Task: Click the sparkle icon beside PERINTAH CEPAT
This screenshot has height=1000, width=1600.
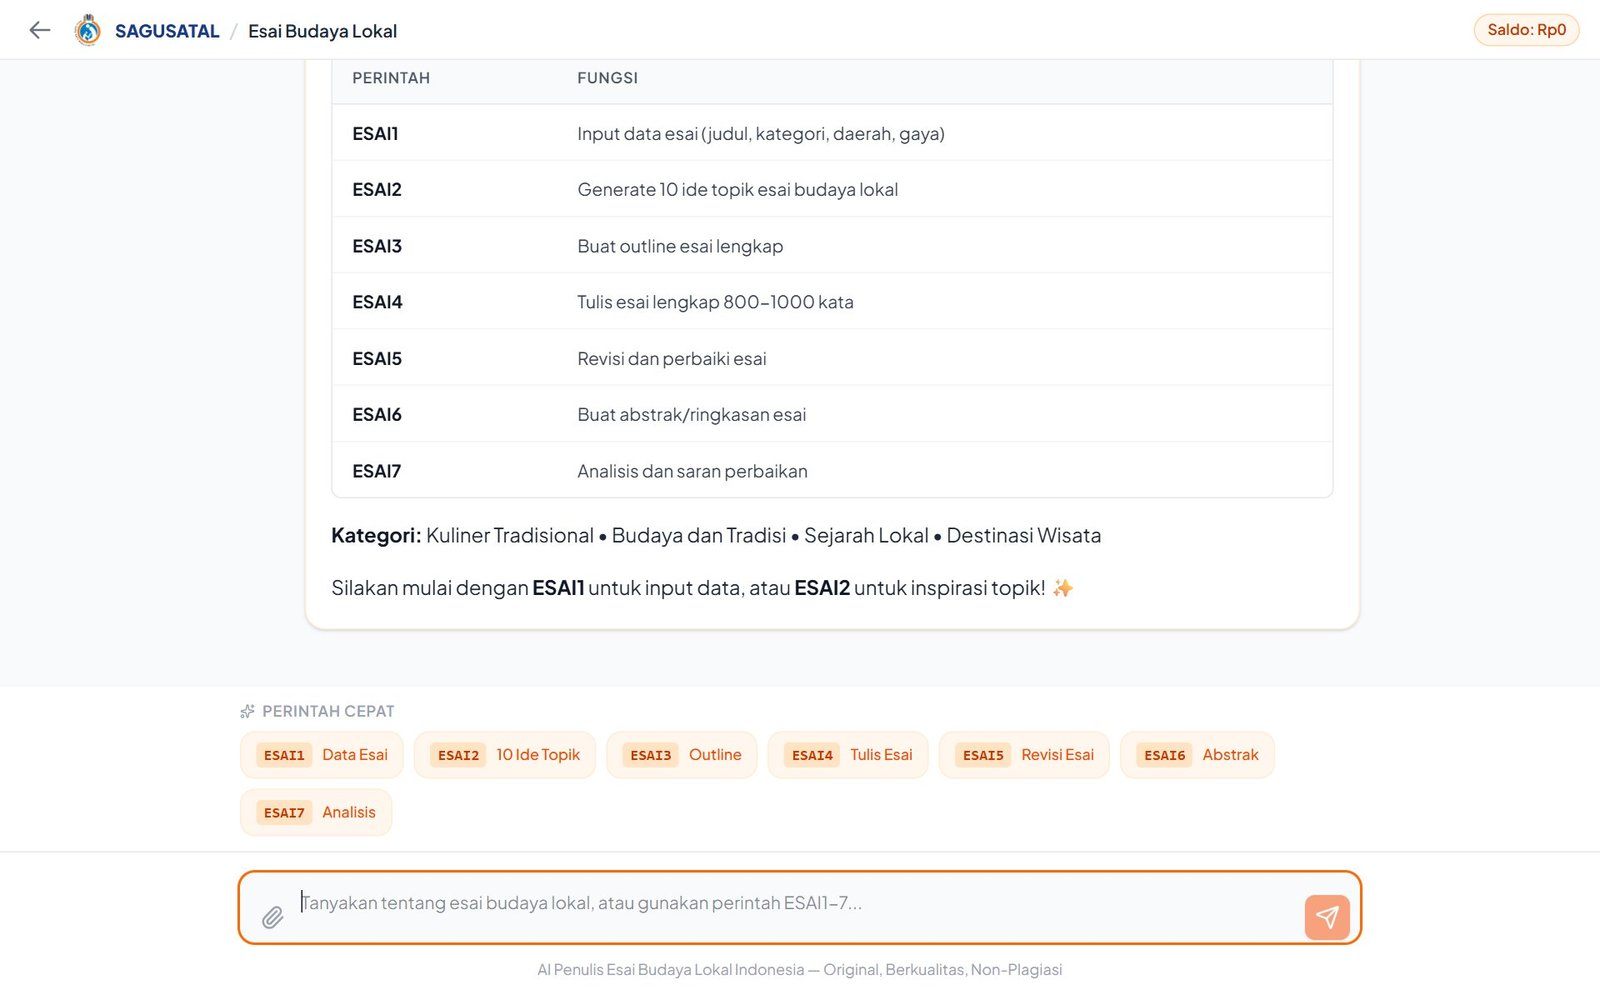Action: [247, 711]
